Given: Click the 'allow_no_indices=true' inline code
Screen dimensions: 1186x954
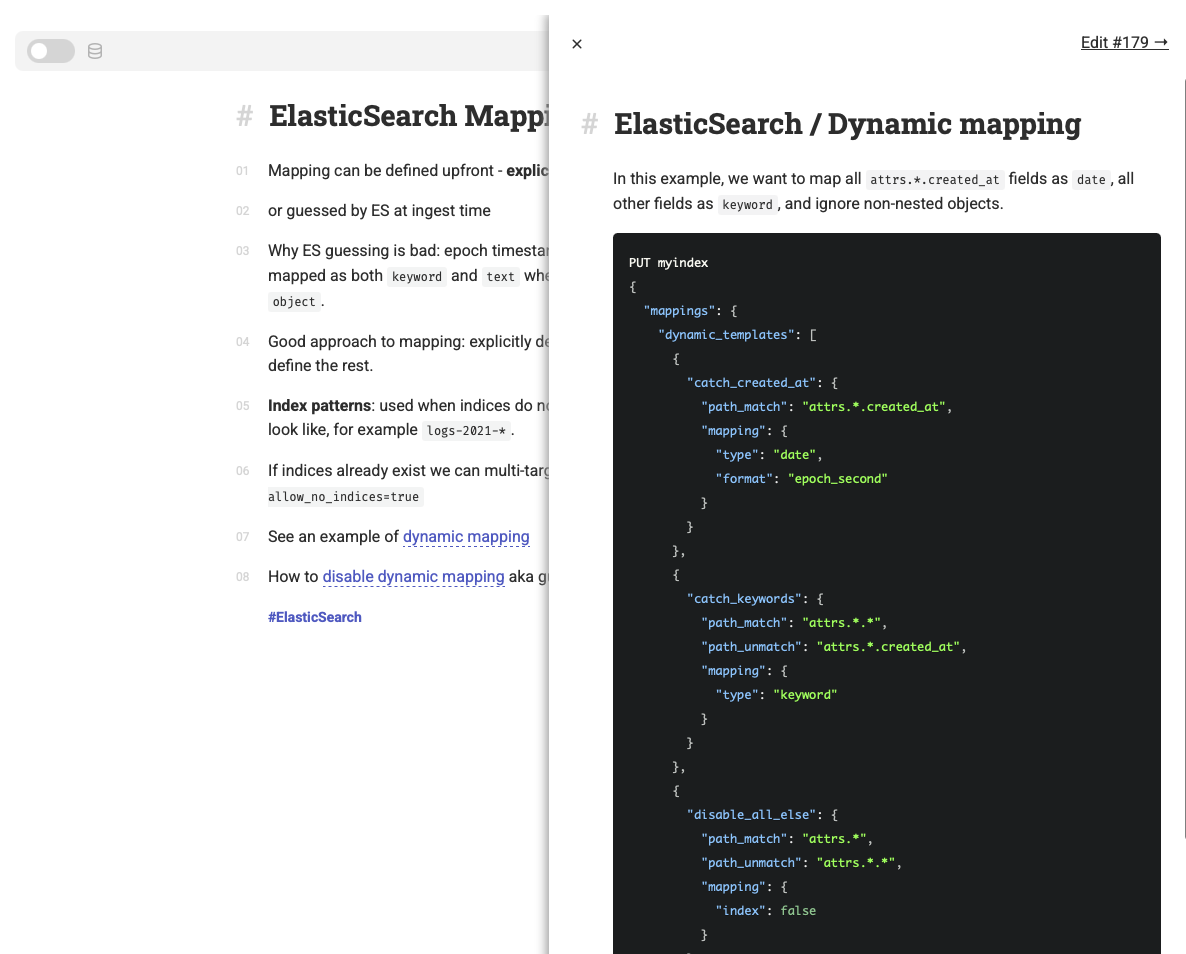Looking at the screenshot, I should [x=345, y=497].
